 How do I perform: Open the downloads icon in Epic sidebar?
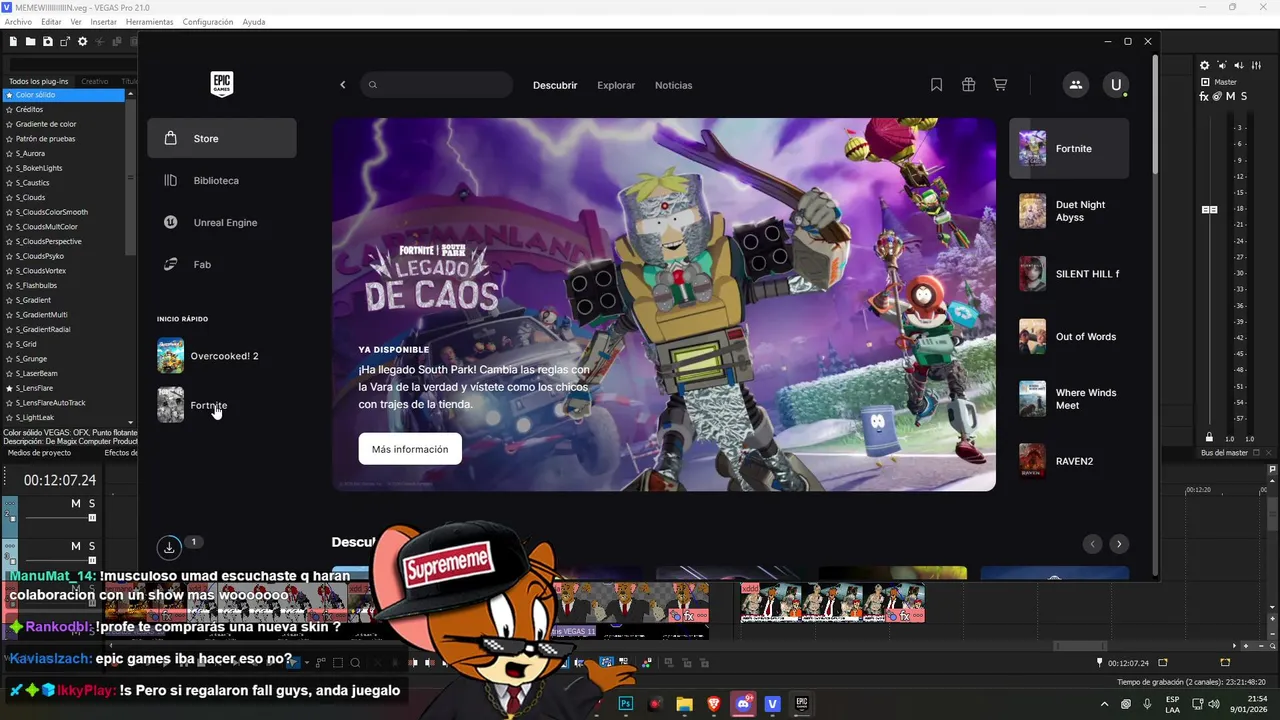coord(170,547)
